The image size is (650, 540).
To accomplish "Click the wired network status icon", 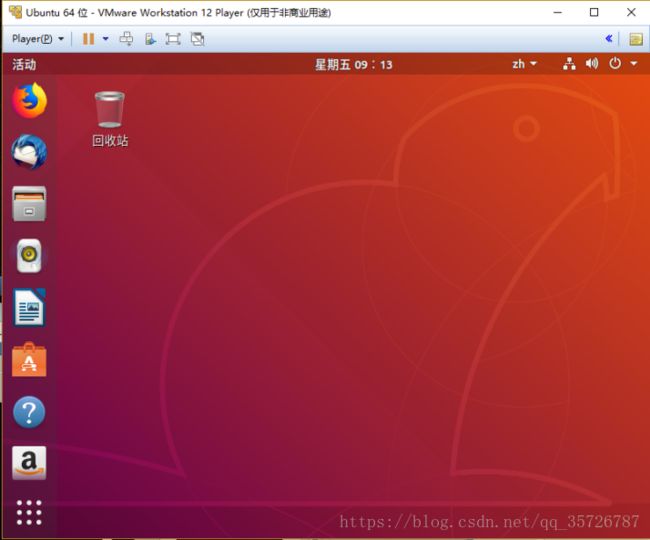I will [569, 64].
